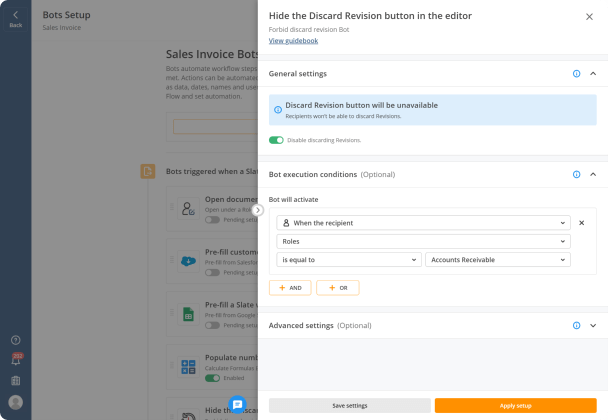This screenshot has width=608, height=420.
Task: Click the Bot will activate label
Action: [294, 200]
